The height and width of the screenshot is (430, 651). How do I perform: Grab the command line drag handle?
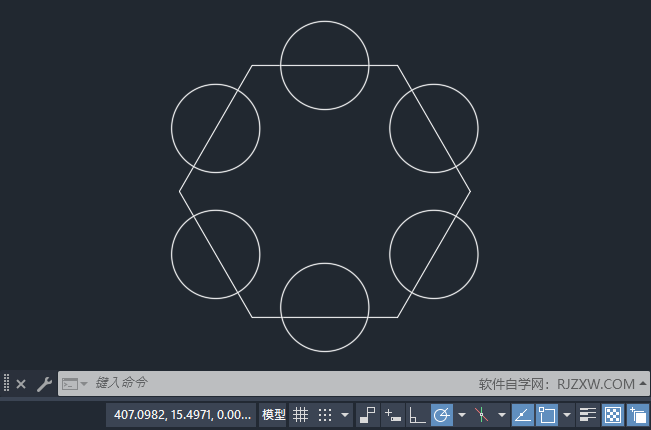[x=6, y=383]
